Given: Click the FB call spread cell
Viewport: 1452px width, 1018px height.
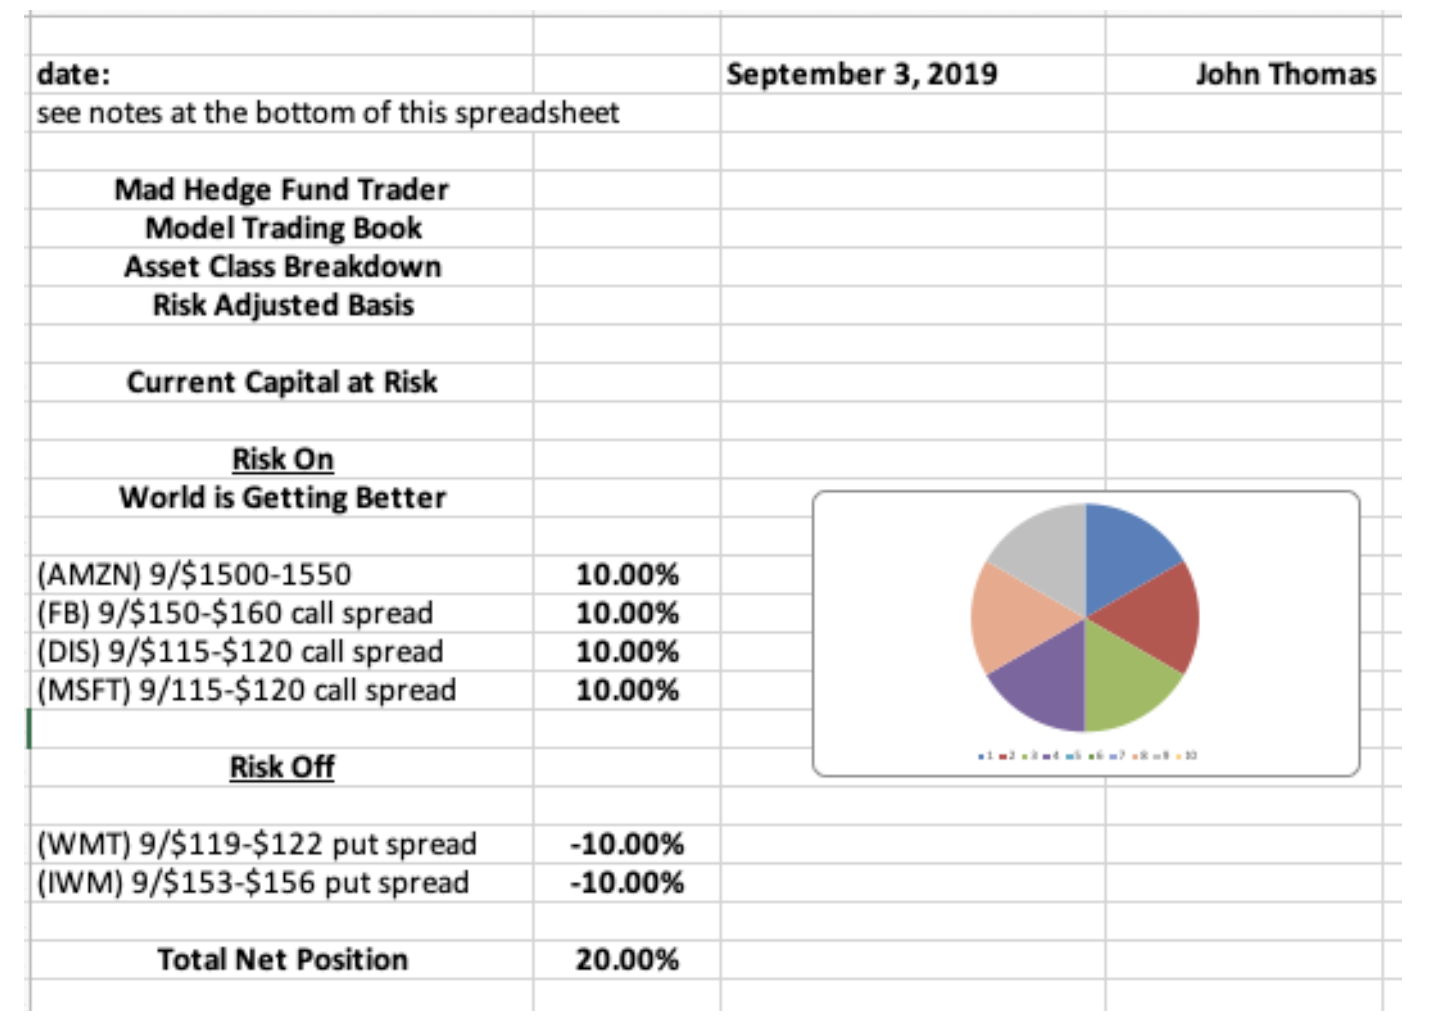Looking at the screenshot, I should click(235, 613).
